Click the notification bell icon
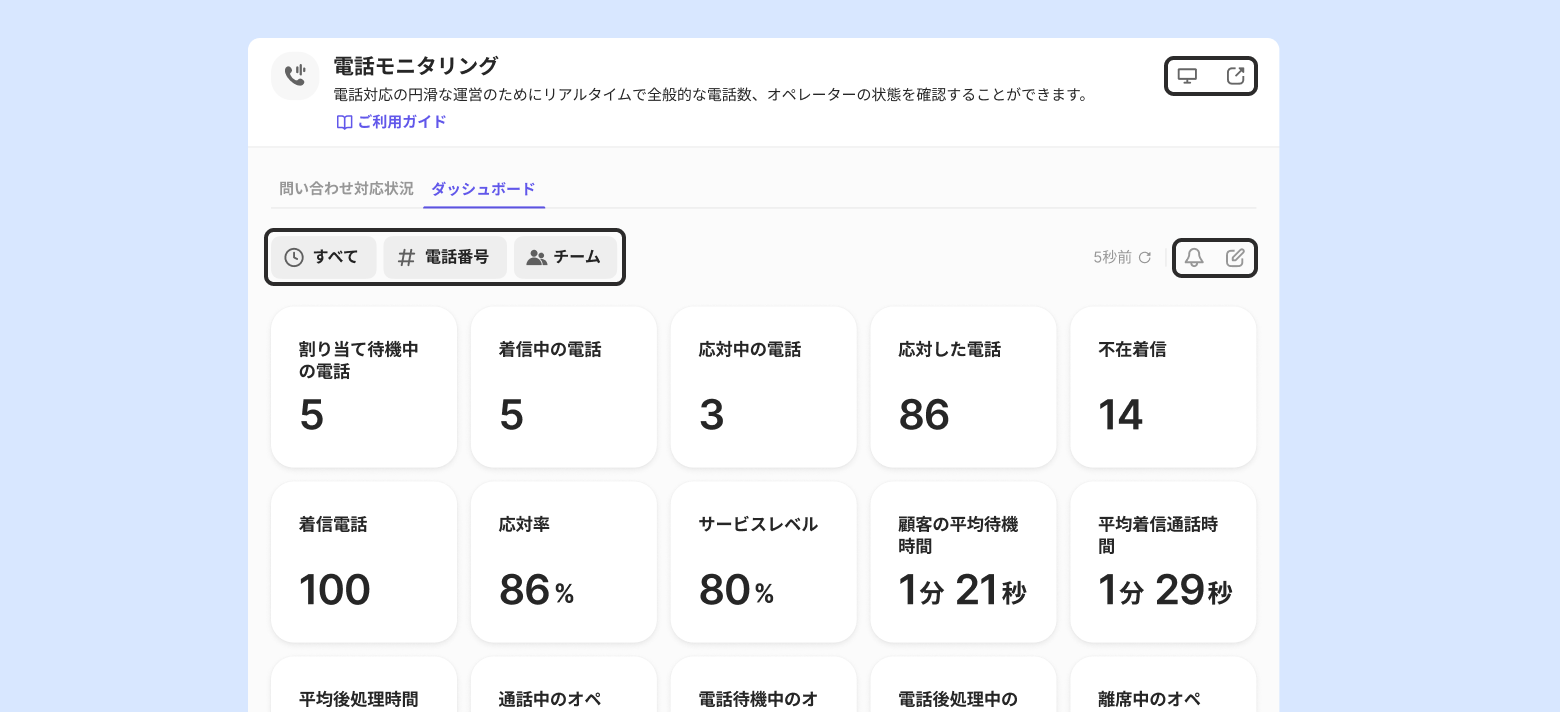 click(x=1194, y=258)
